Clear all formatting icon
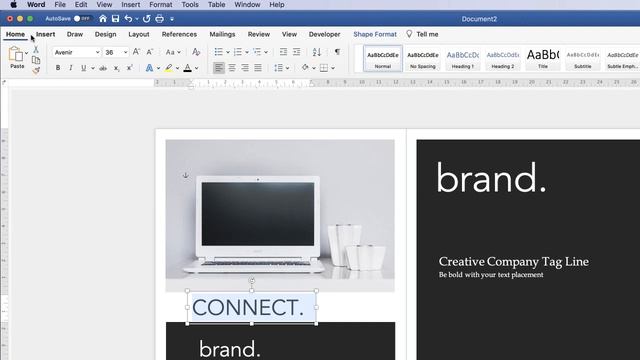Screen dimensions: 640x360 click(x=196, y=52)
